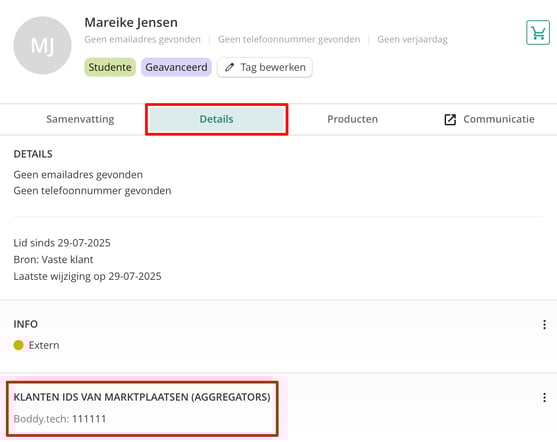The image size is (557, 442).
Task: Click the MJ avatar circle
Action: click(42, 45)
